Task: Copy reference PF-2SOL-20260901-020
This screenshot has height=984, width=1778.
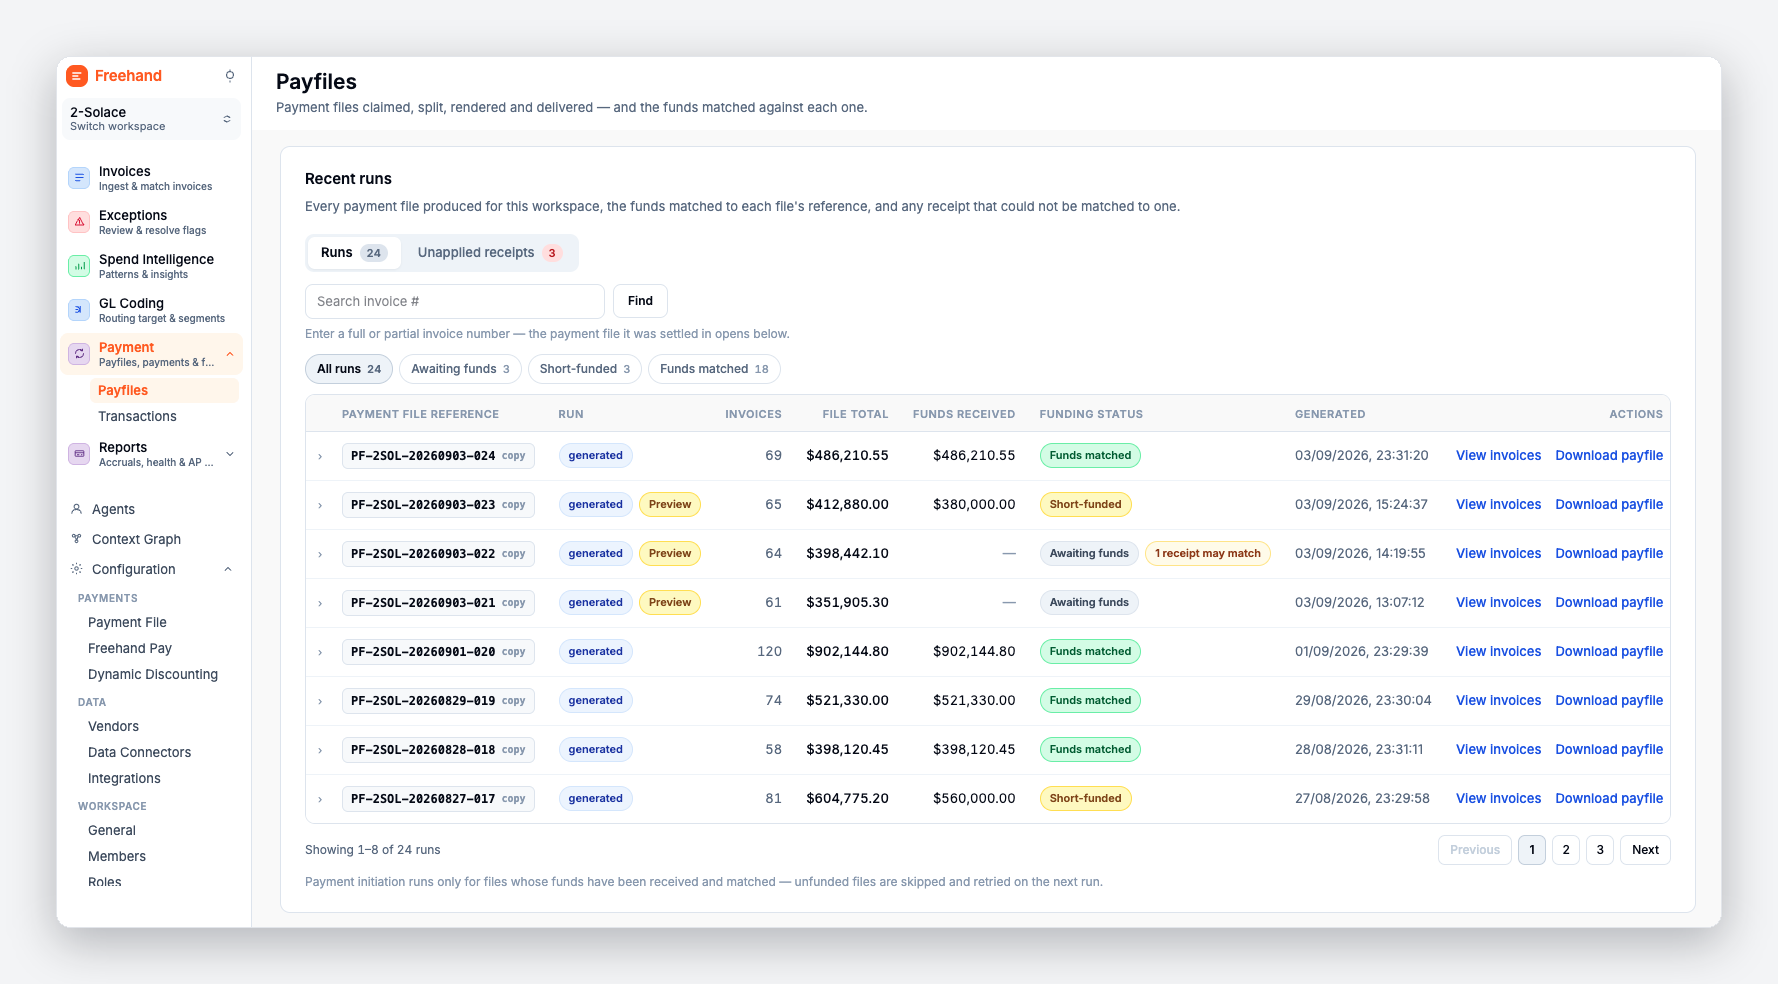Action: click(513, 652)
